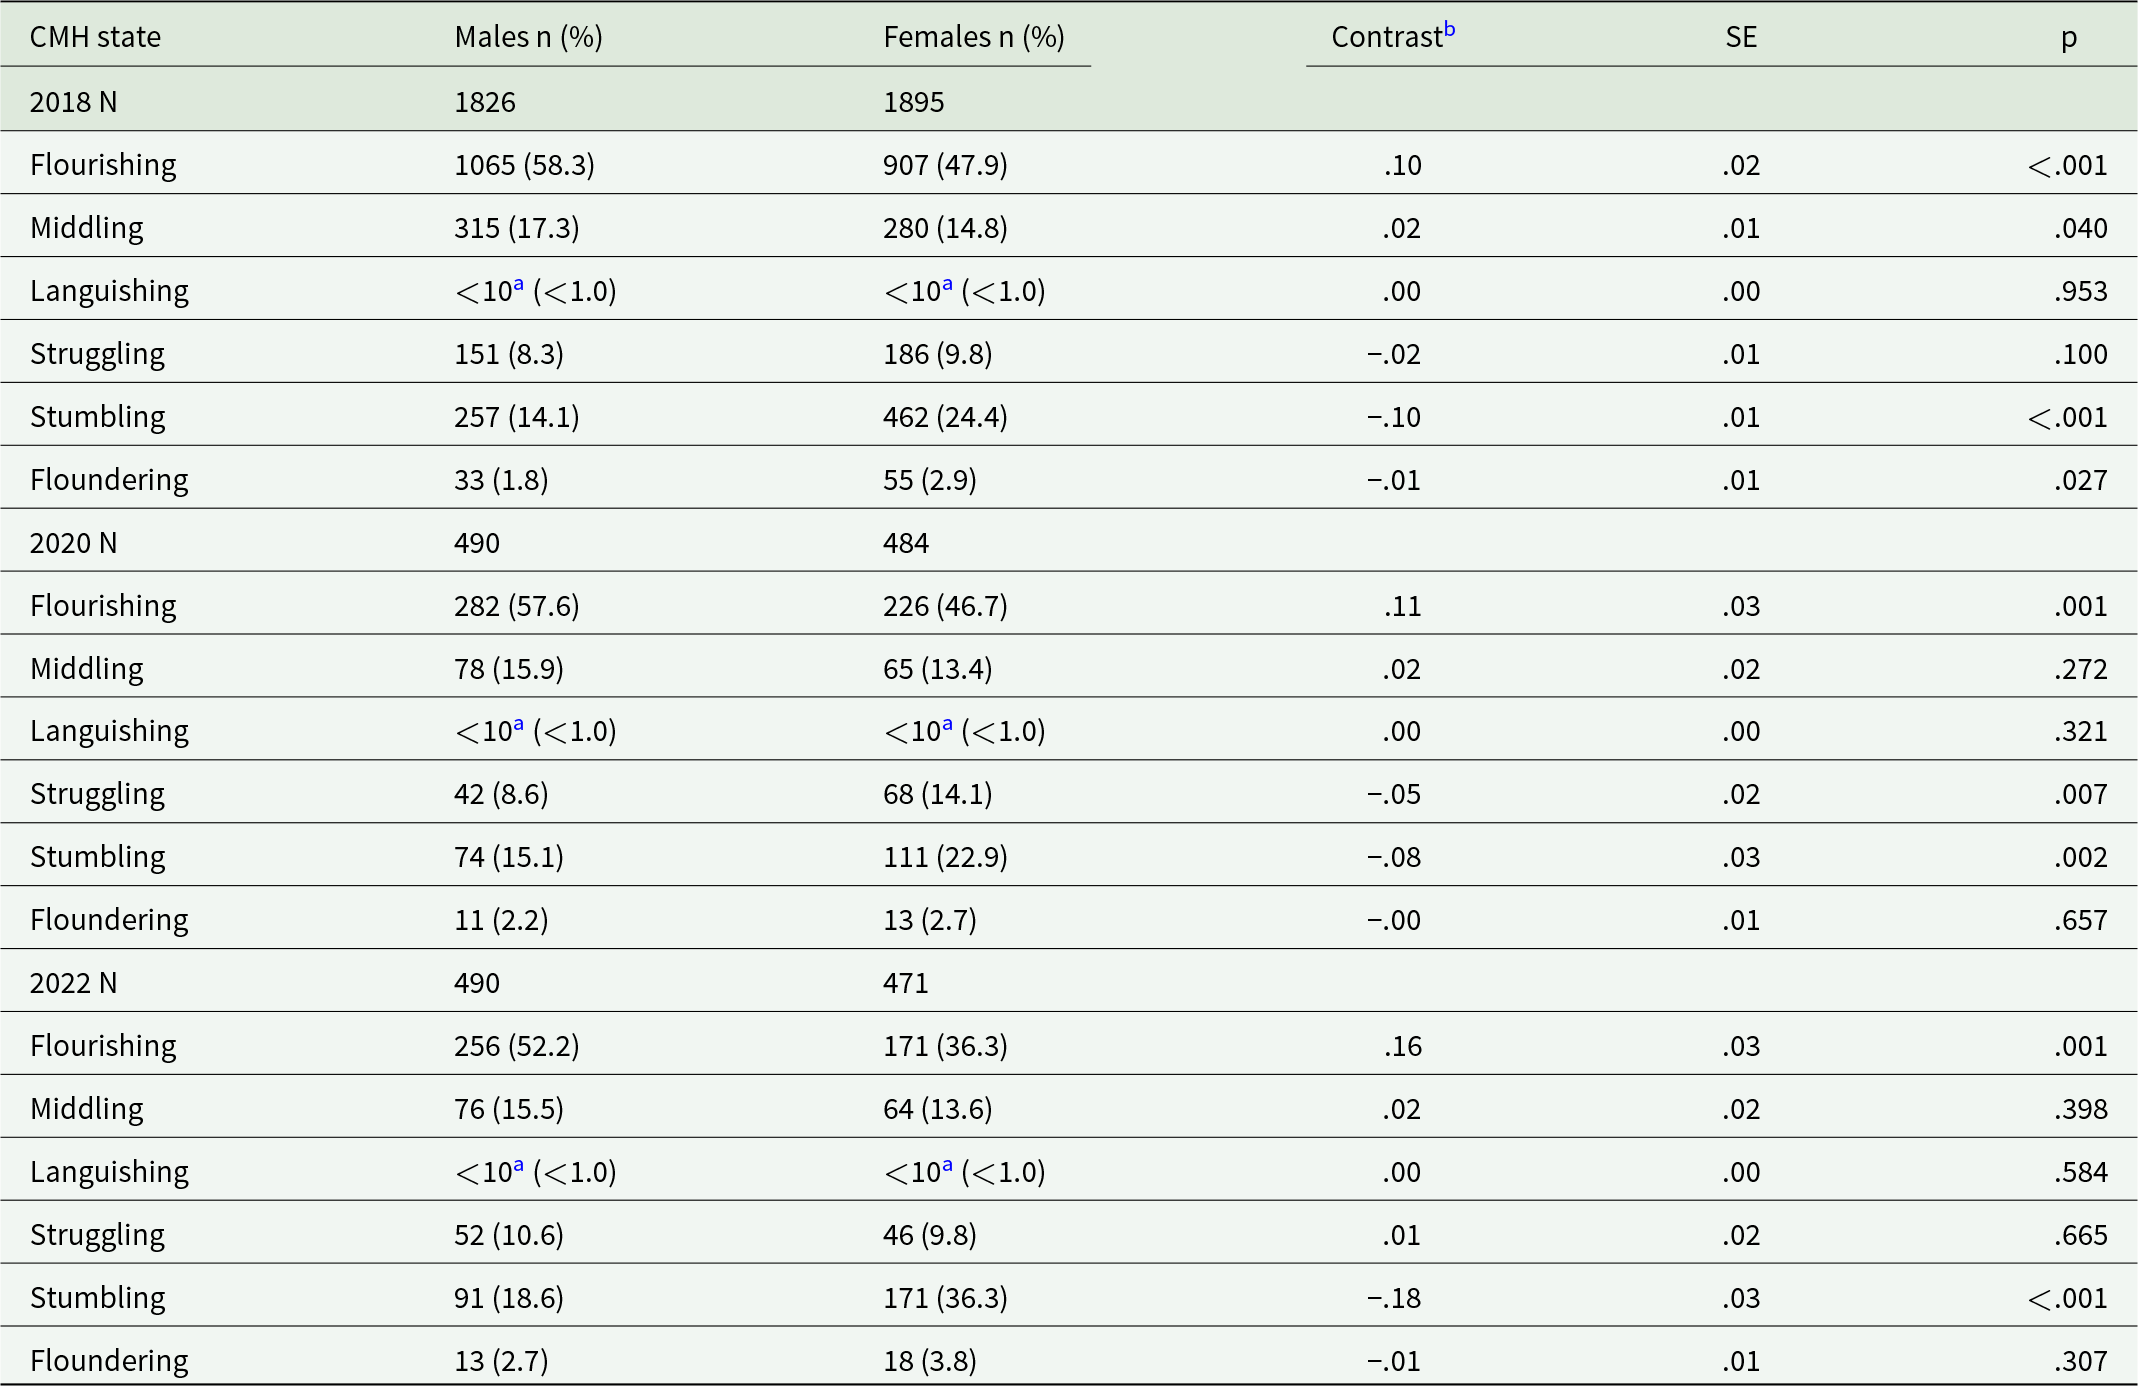Select the 2018 N row label
This screenshot has width=2138, height=1386.
tap(73, 102)
